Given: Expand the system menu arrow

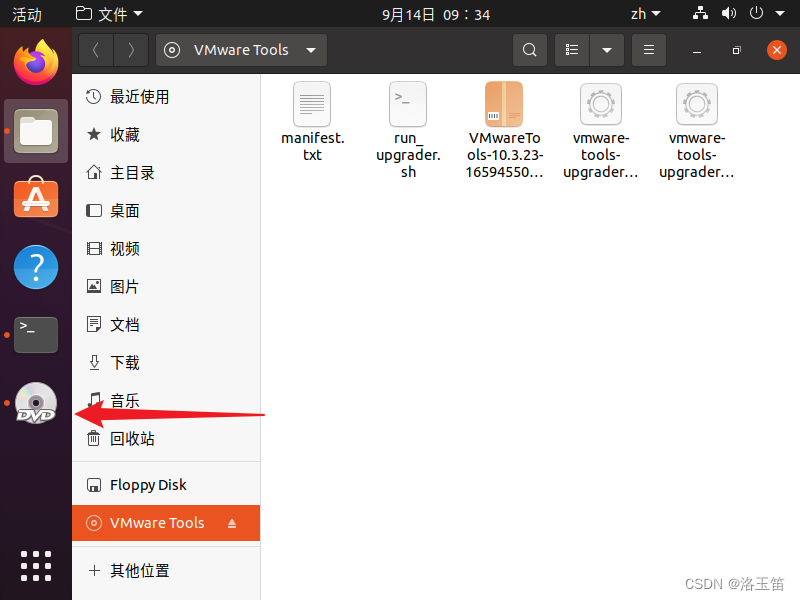Looking at the screenshot, I should (780, 14).
